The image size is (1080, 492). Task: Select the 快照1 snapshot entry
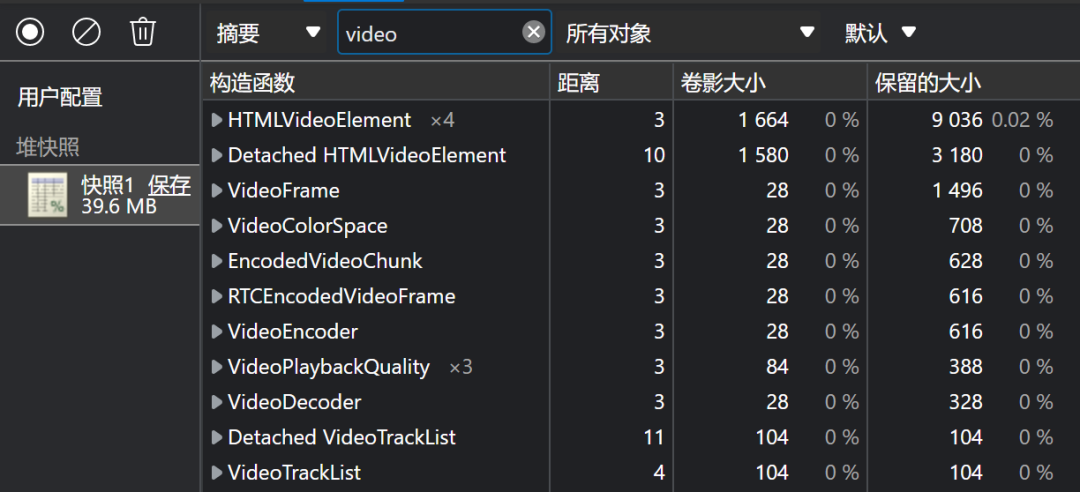click(x=100, y=195)
